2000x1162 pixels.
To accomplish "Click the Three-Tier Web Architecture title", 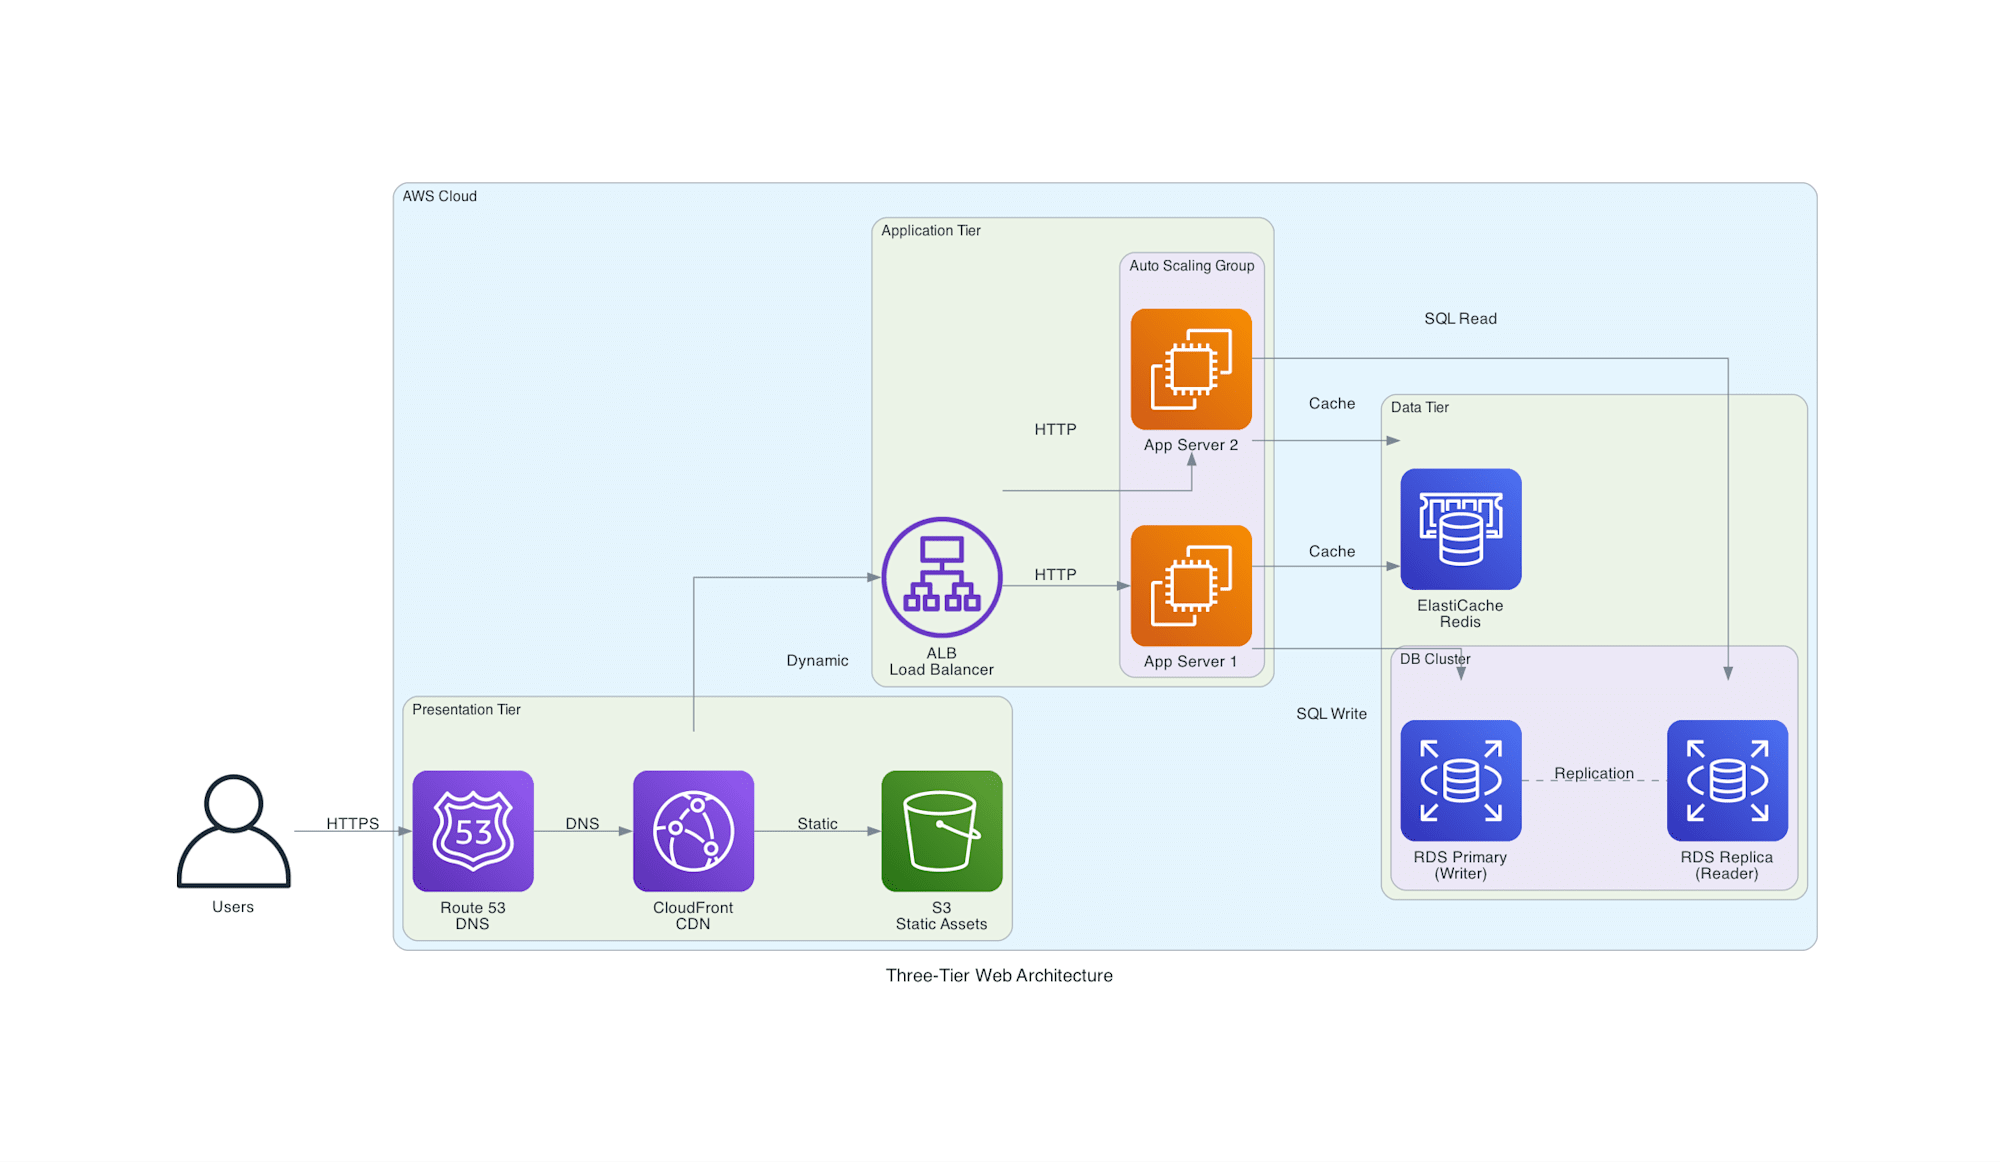I will 998,975.
